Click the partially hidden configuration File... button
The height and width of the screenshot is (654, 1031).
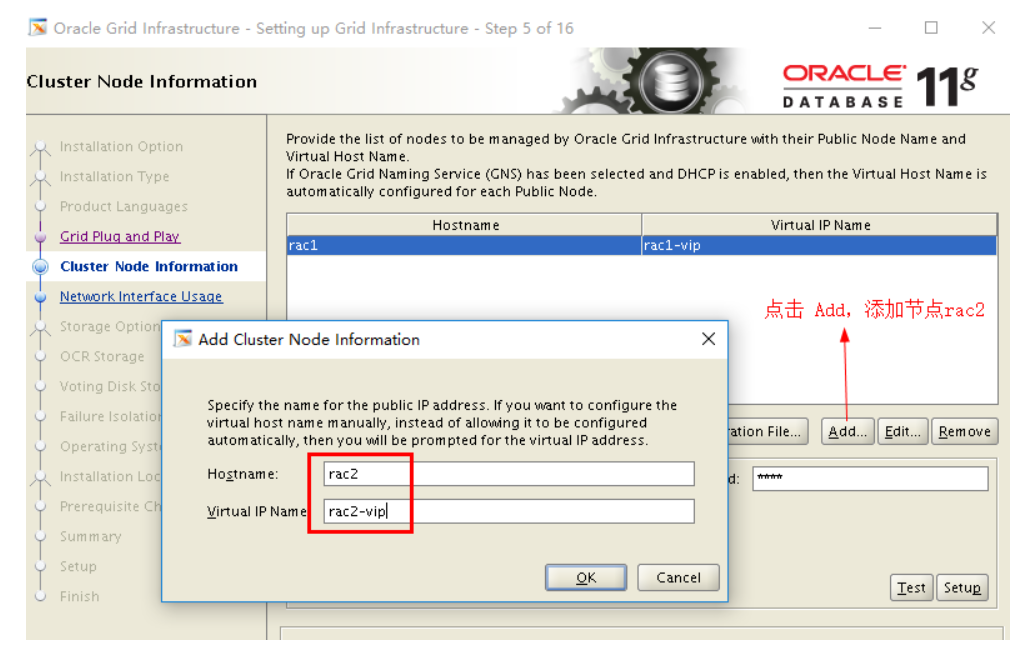(768, 432)
